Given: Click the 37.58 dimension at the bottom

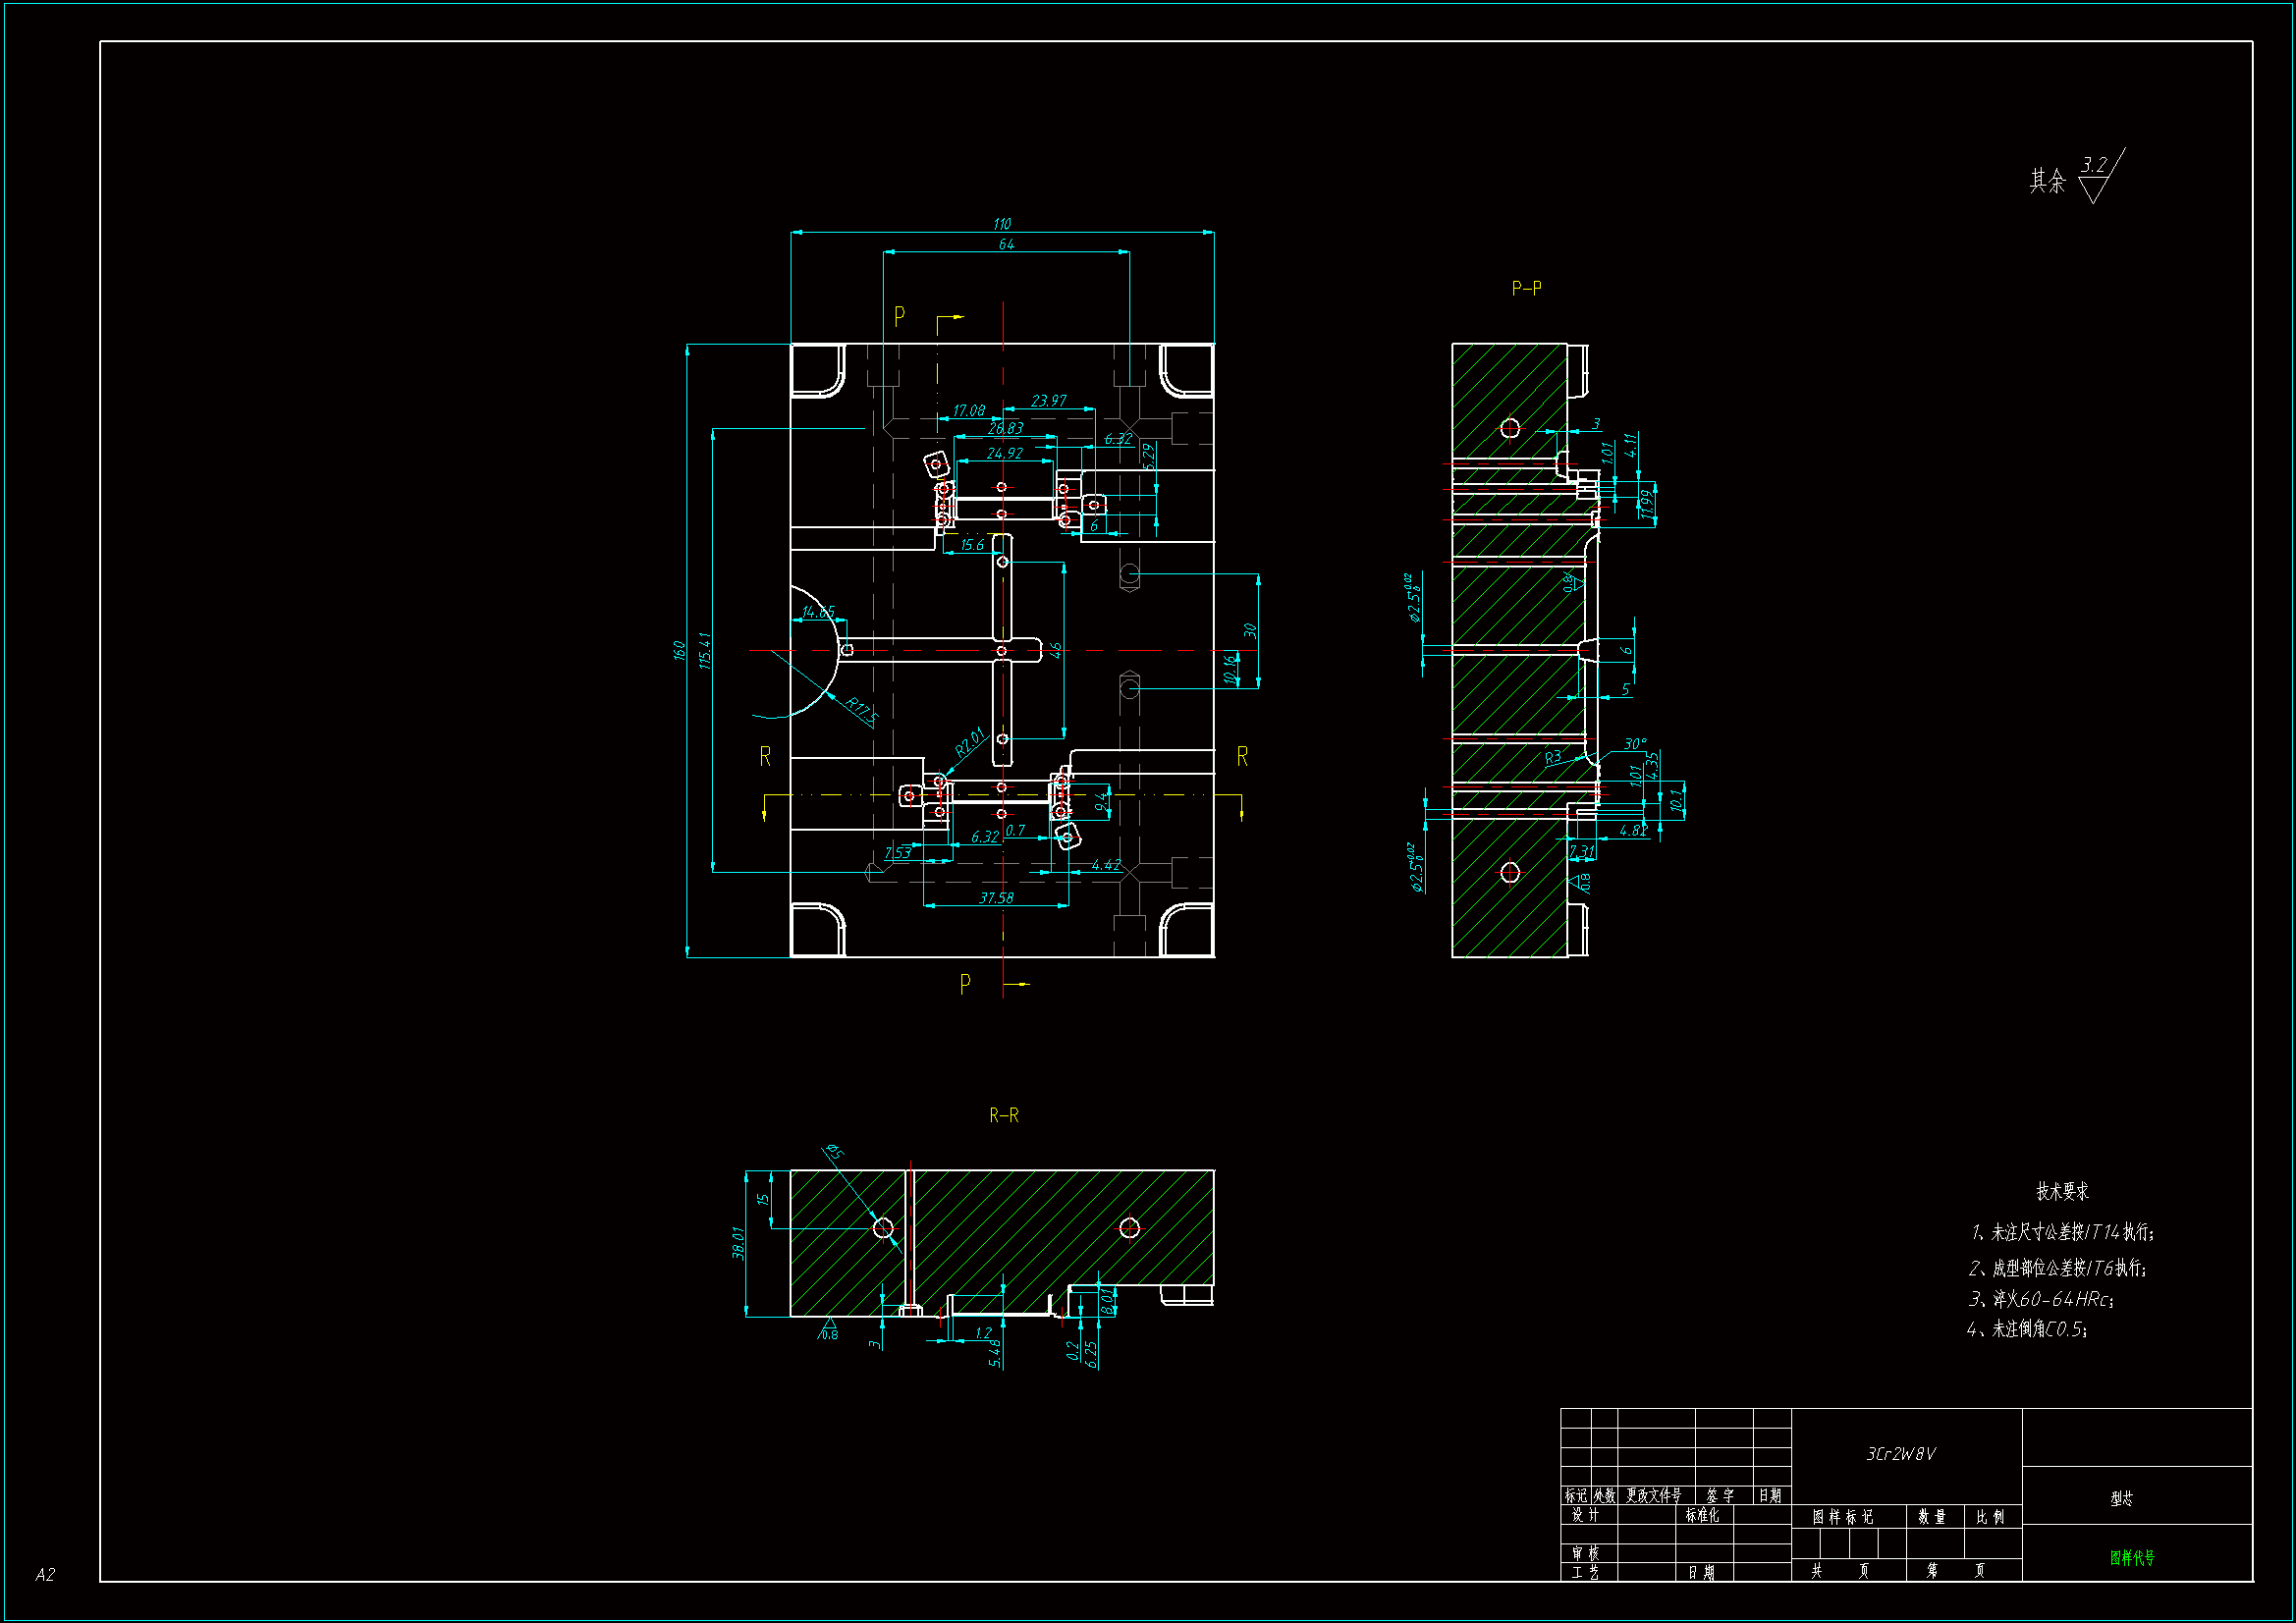Looking at the screenshot, I should [996, 898].
